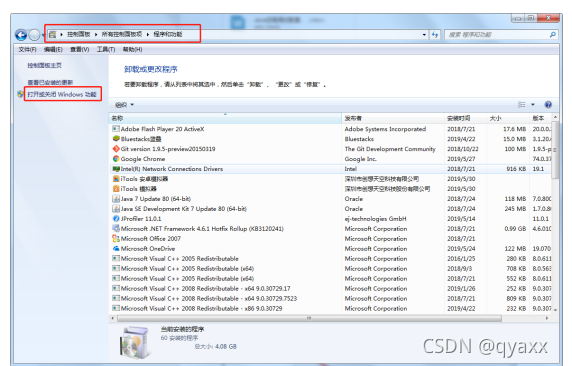Viewport: 572px width, 366px height.
Task: Select Microsoft Visual C++ 2008 x64 9.0.30729.17 row
Action: (x=331, y=288)
